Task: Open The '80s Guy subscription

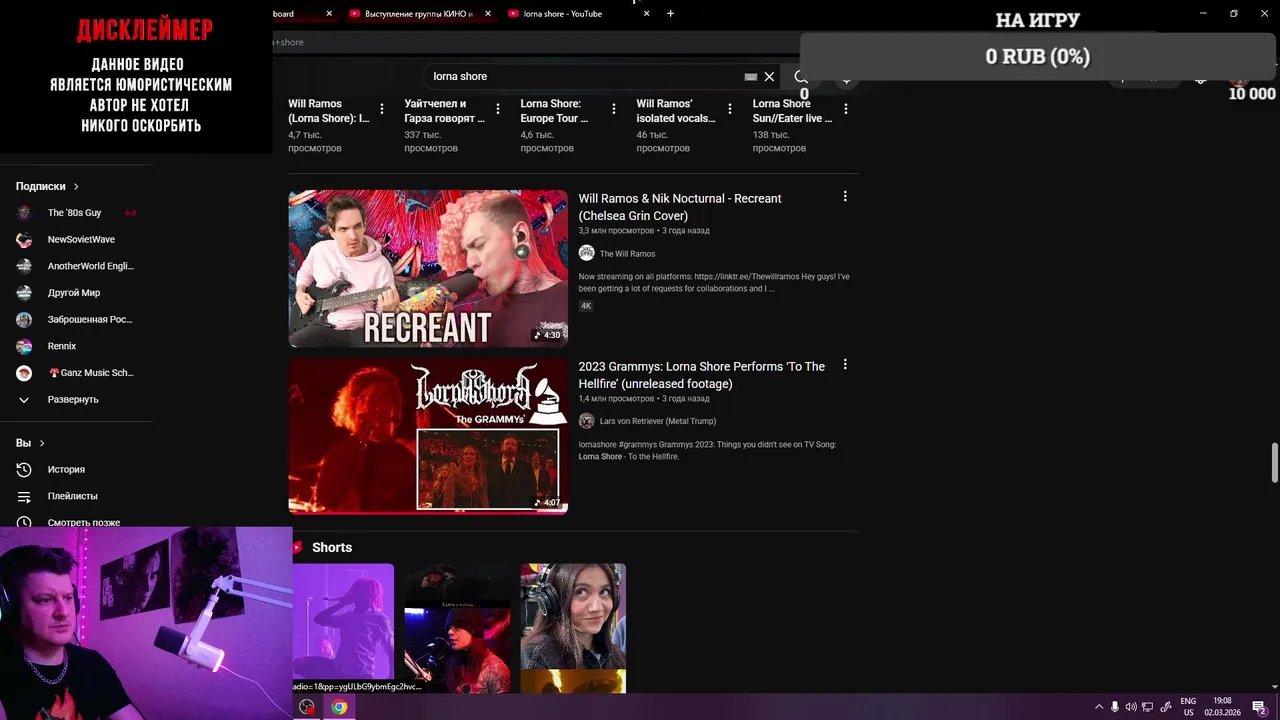Action: pyautogui.click(x=76, y=213)
